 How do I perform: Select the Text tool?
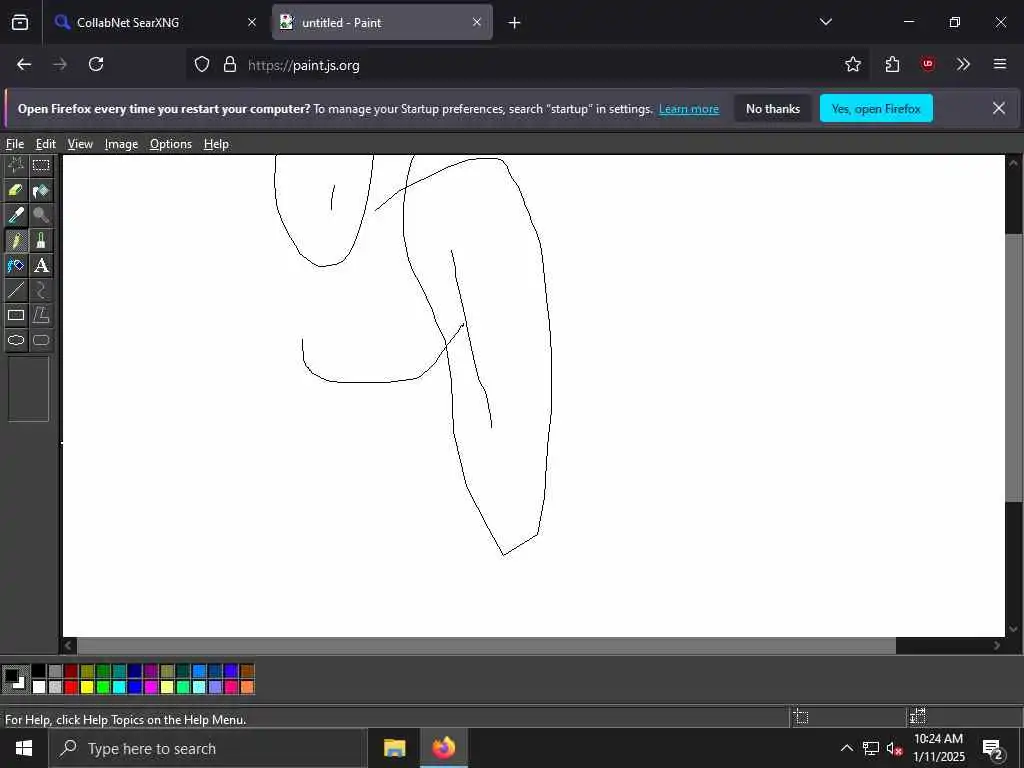coord(41,265)
